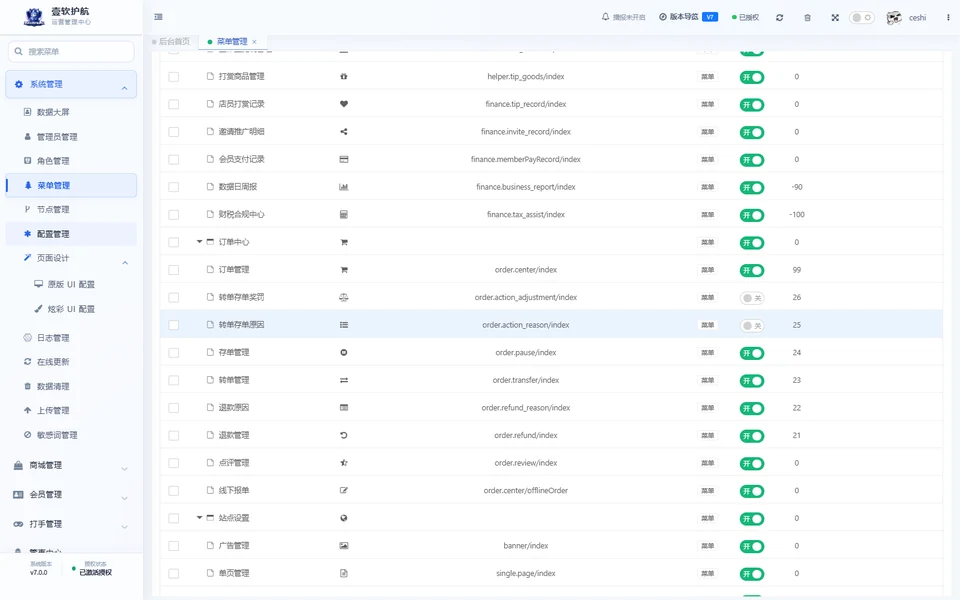Tick the checkbox for 存单管理 row
Screen dimensions: 960x600
(x=174, y=353)
